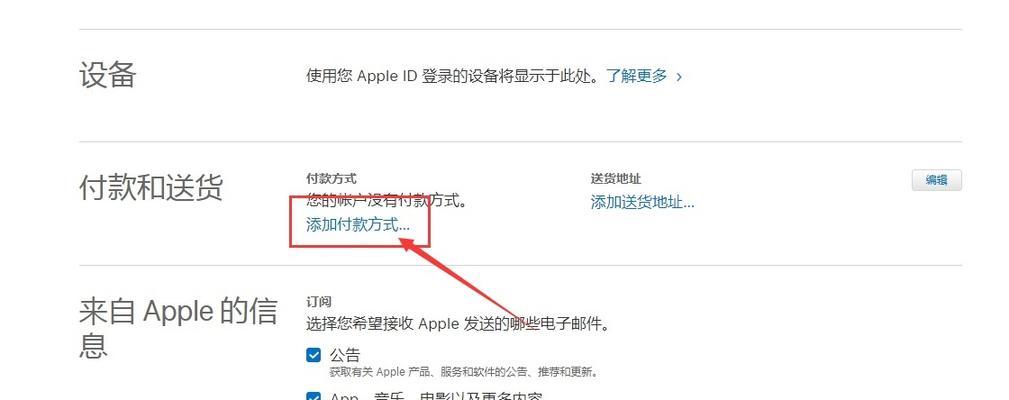Click the 订阅 subheading label
The width and height of the screenshot is (1009, 400).
pyautogui.click(x=319, y=302)
